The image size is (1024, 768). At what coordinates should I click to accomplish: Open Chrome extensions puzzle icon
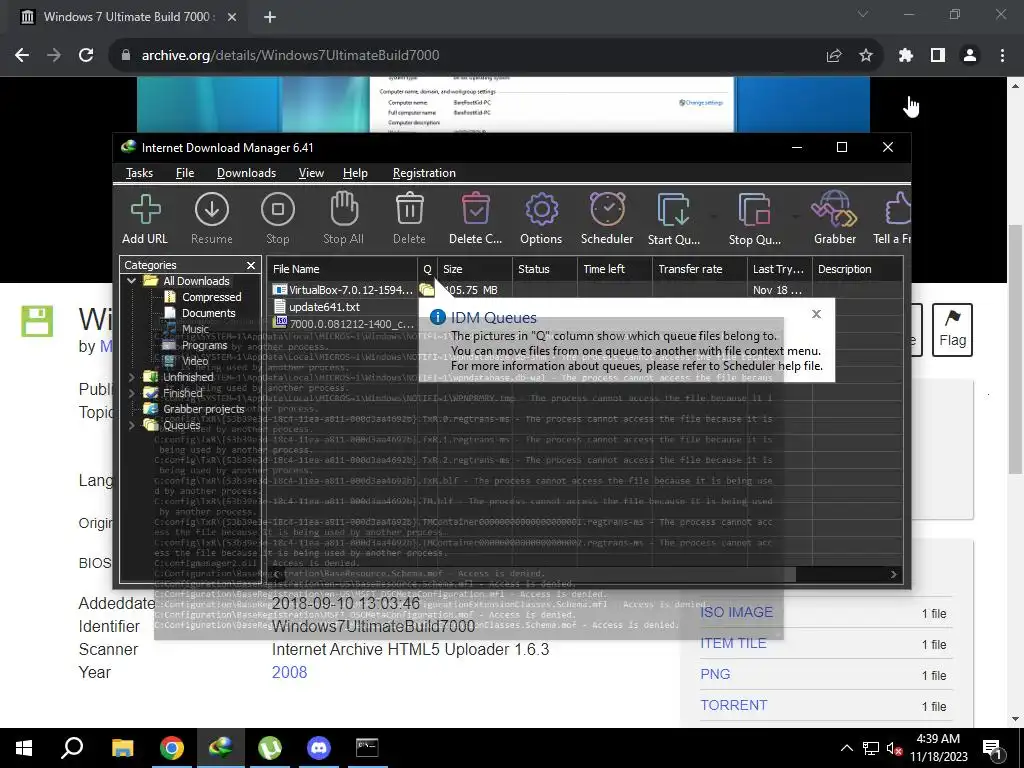click(905, 56)
